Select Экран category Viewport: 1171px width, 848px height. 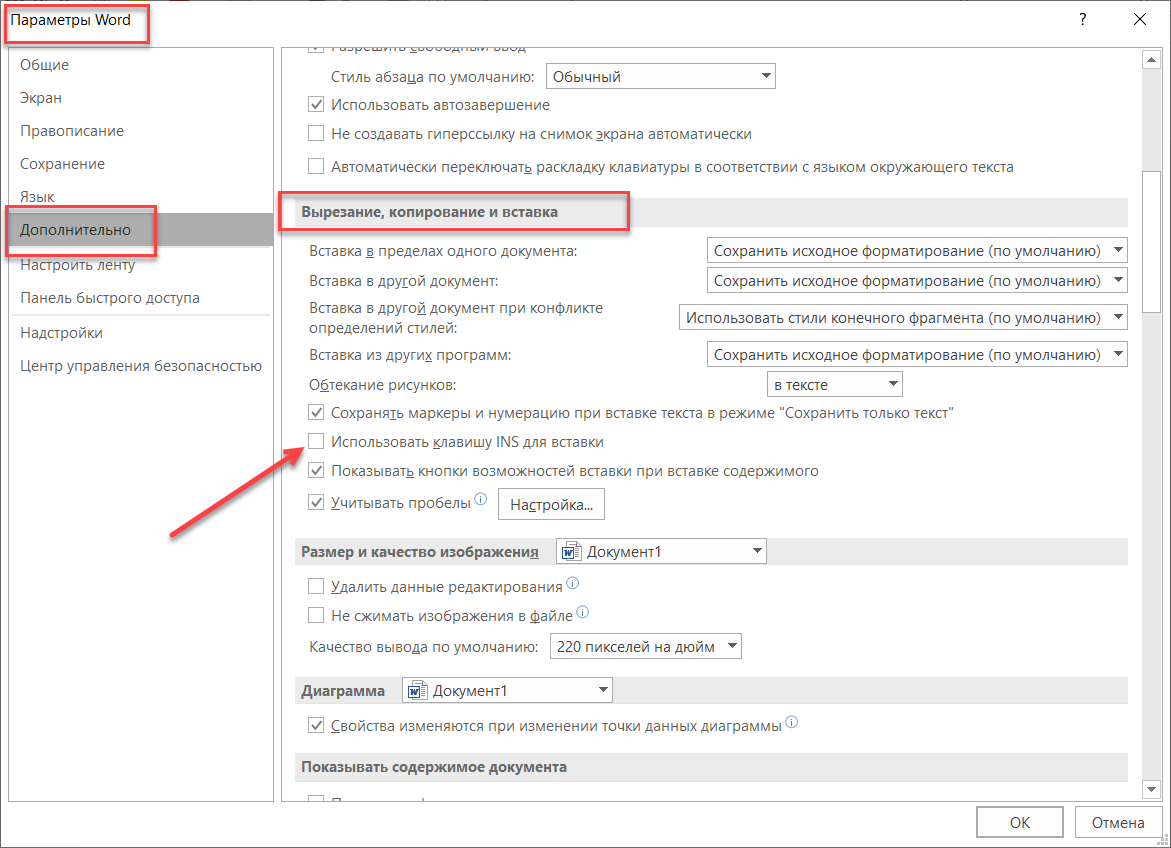pyautogui.click(x=140, y=98)
